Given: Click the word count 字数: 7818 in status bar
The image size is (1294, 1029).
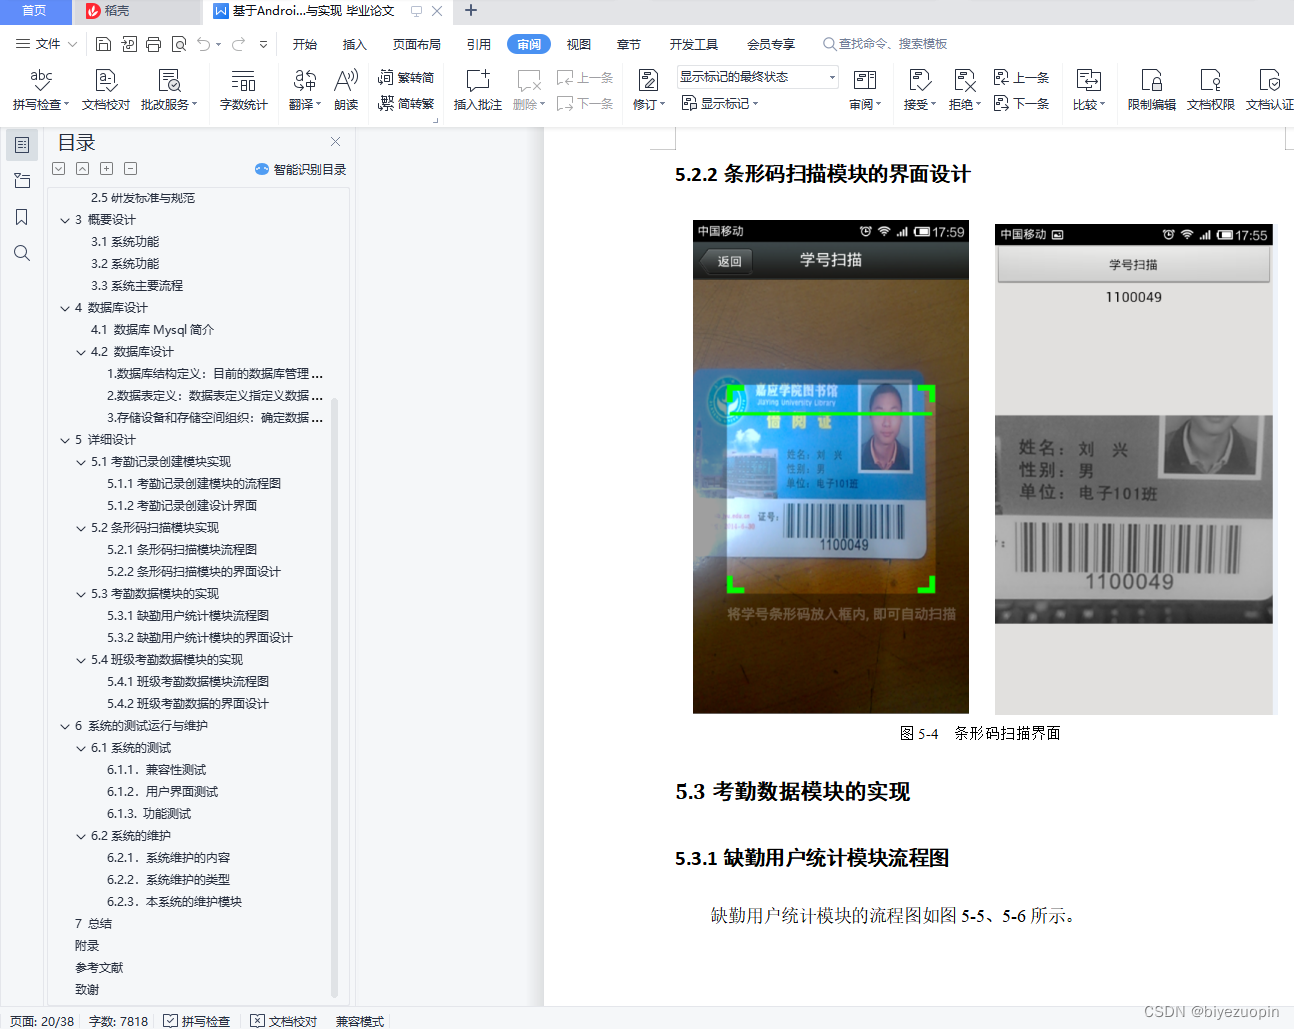Looking at the screenshot, I should (x=118, y=1021).
